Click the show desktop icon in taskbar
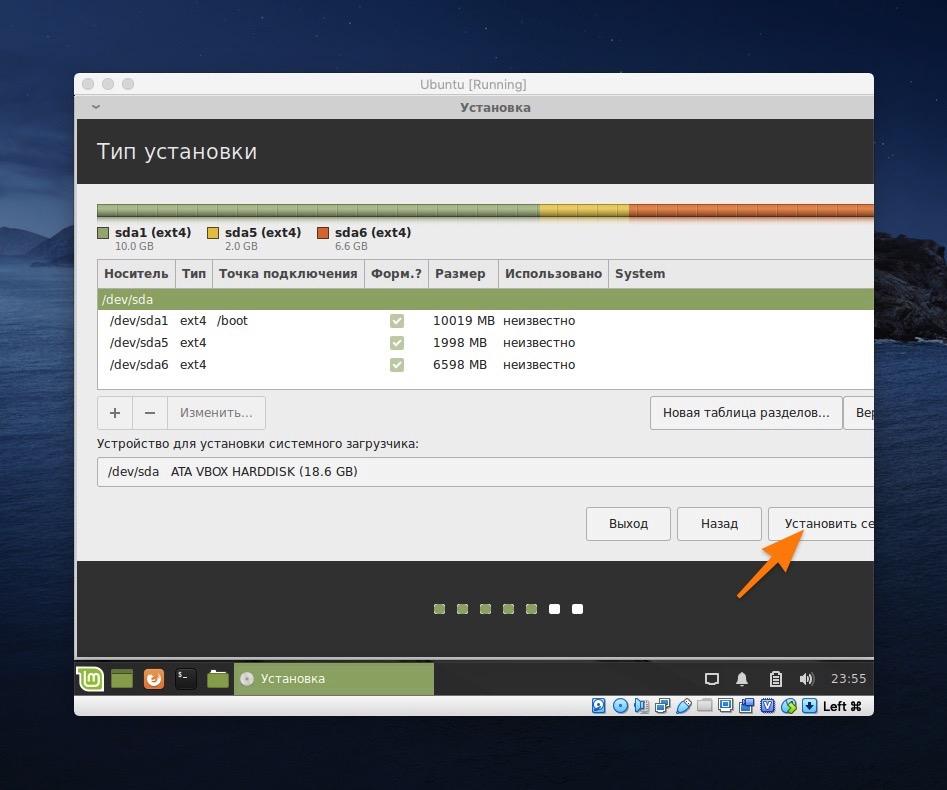The height and width of the screenshot is (790, 947). [122, 679]
